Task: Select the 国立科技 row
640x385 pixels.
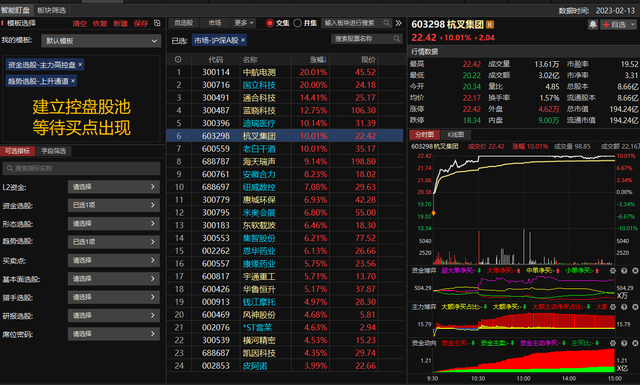Action: tap(285, 85)
